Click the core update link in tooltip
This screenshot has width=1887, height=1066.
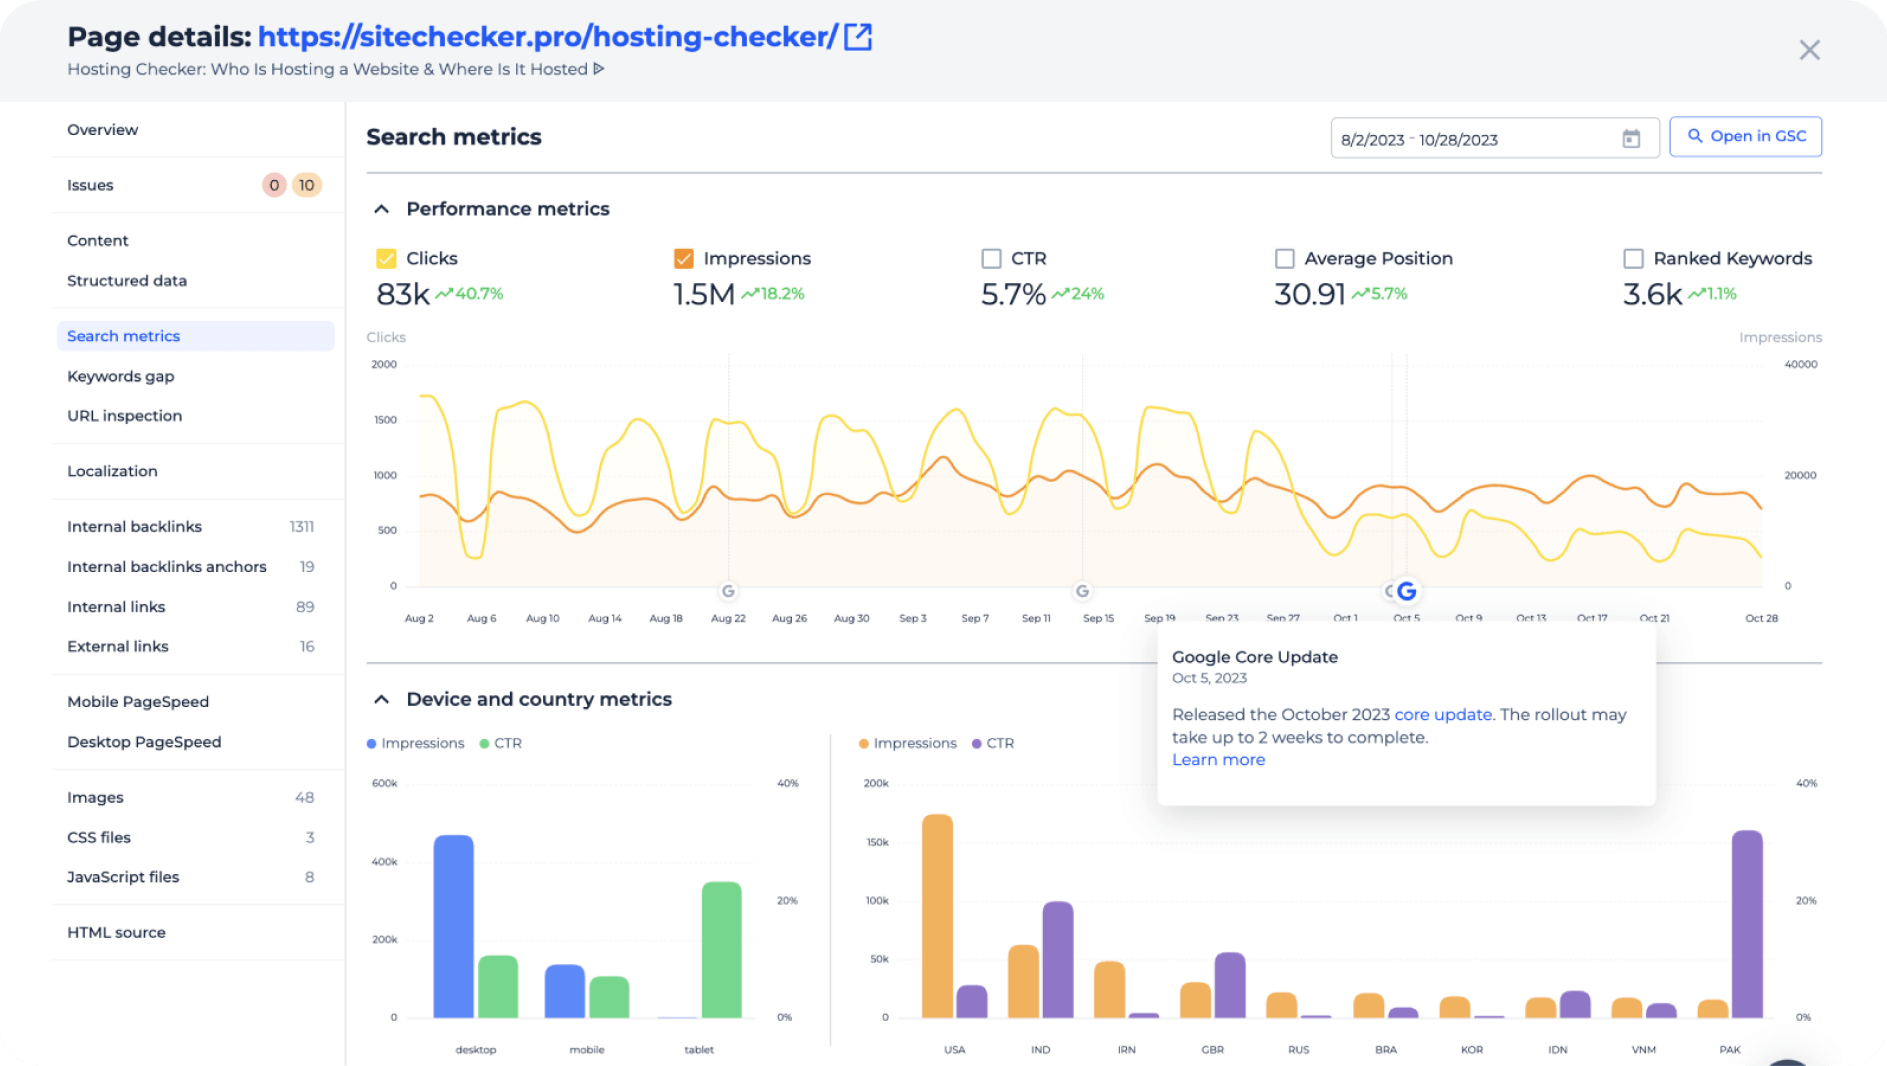(1443, 715)
